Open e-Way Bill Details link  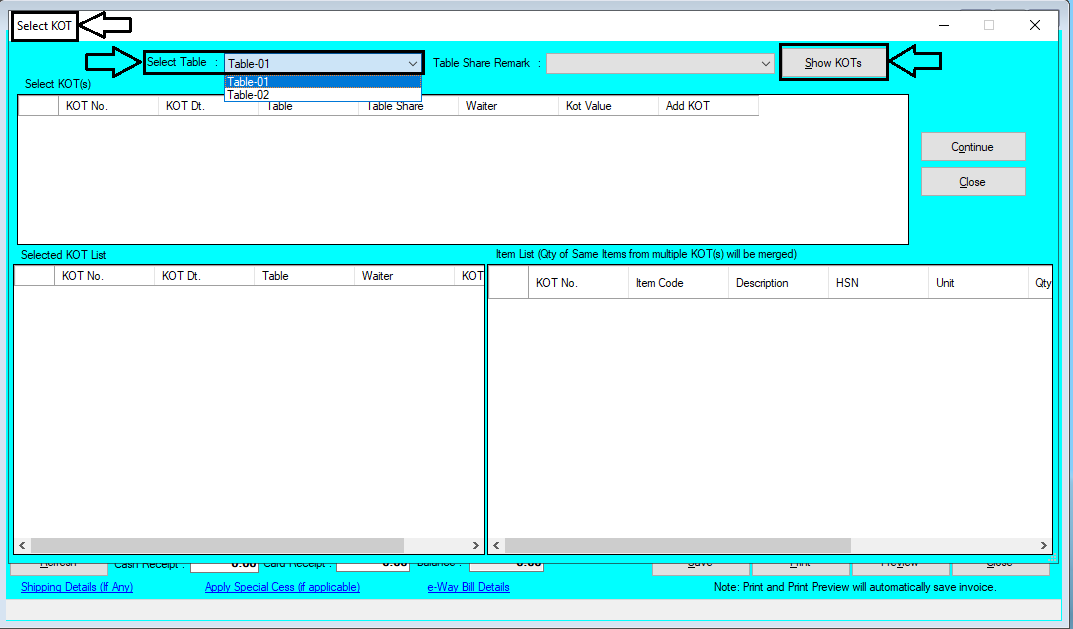pyautogui.click(x=467, y=587)
